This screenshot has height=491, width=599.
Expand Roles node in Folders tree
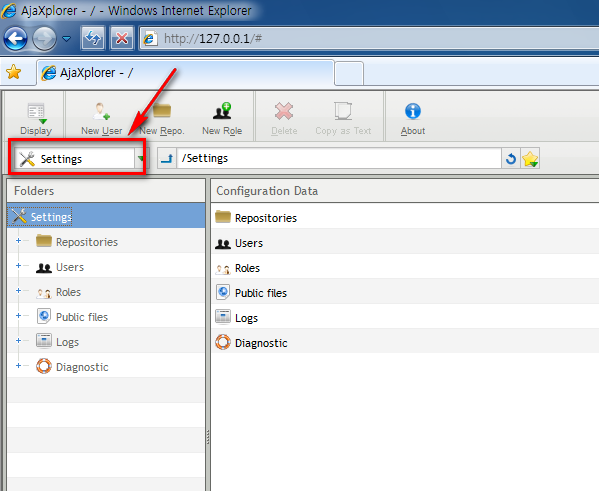tap(18, 291)
